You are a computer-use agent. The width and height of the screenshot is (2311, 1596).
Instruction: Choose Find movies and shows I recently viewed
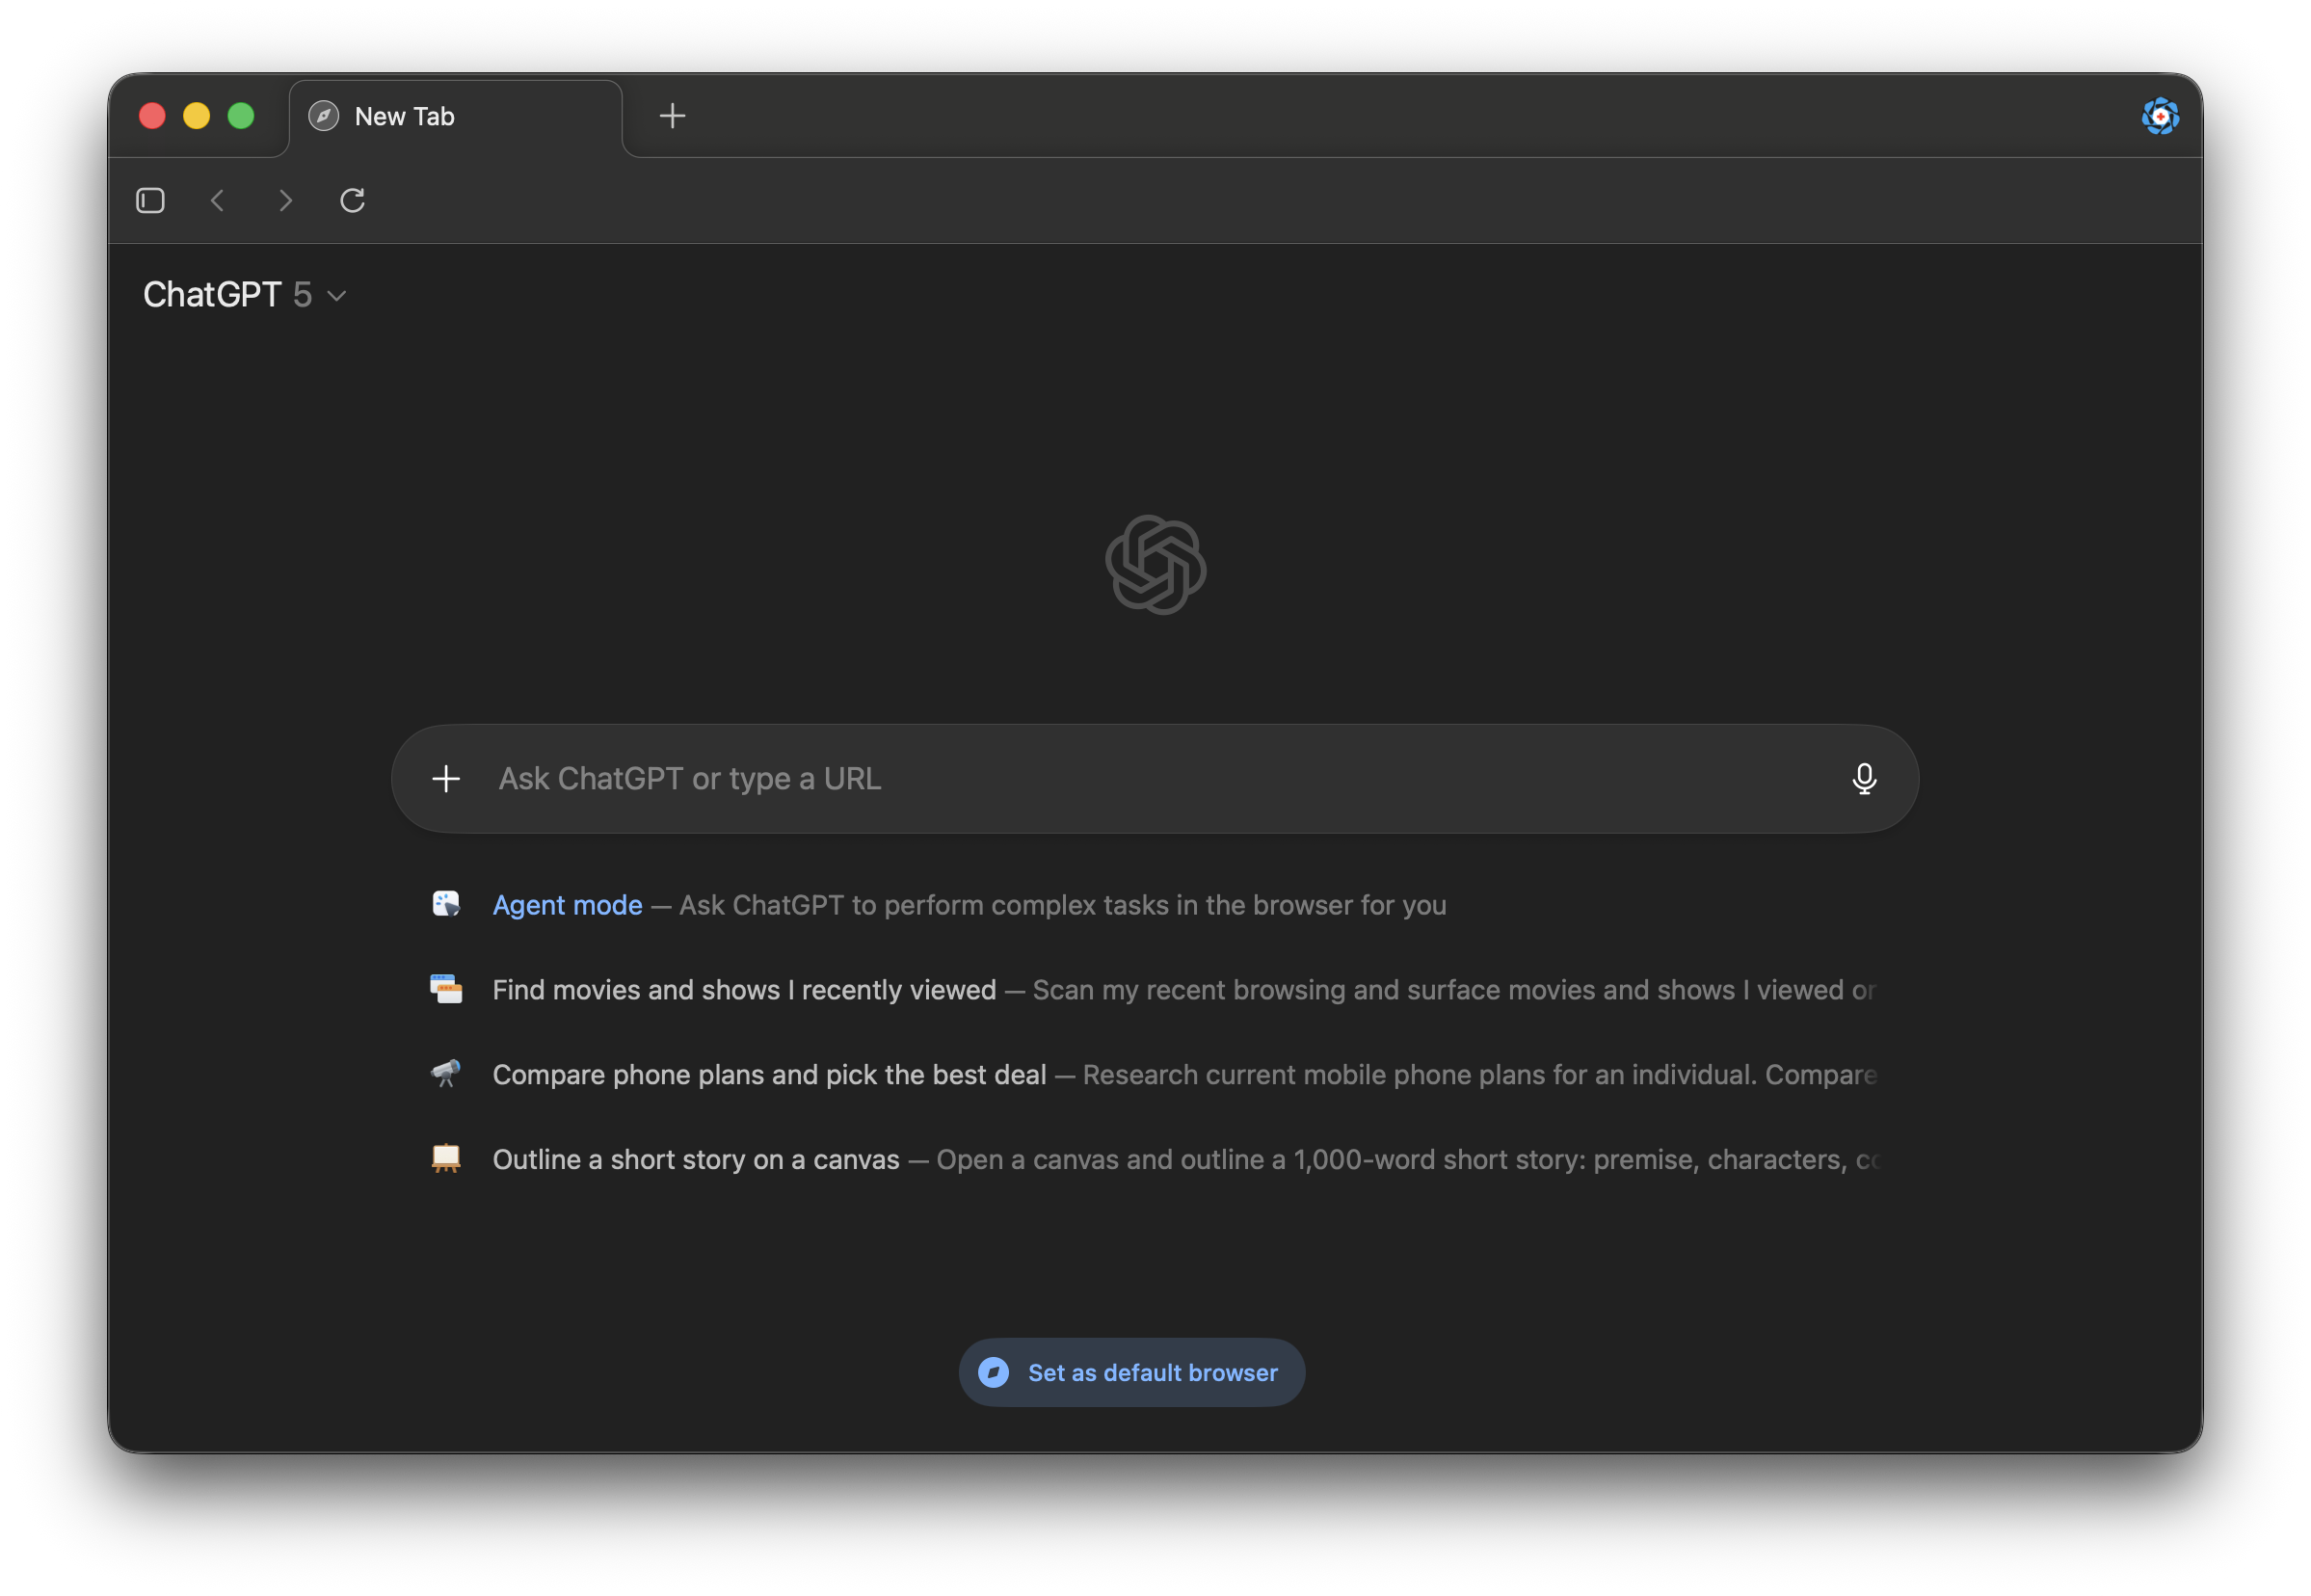tap(743, 990)
